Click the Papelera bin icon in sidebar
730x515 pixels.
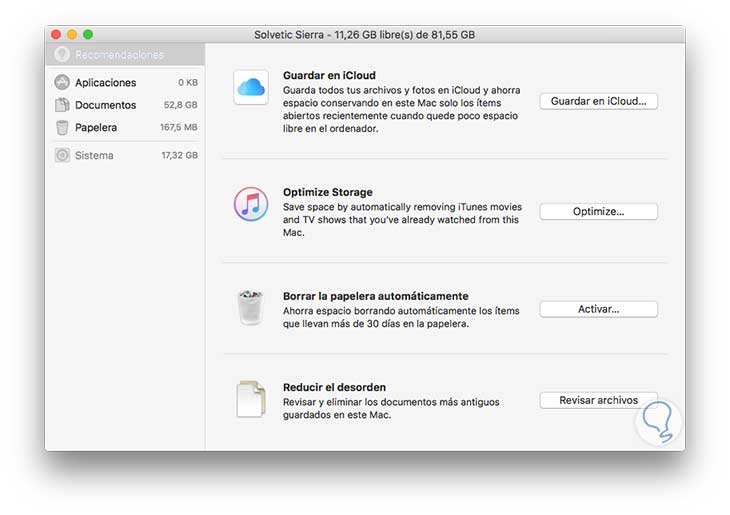click(62, 127)
